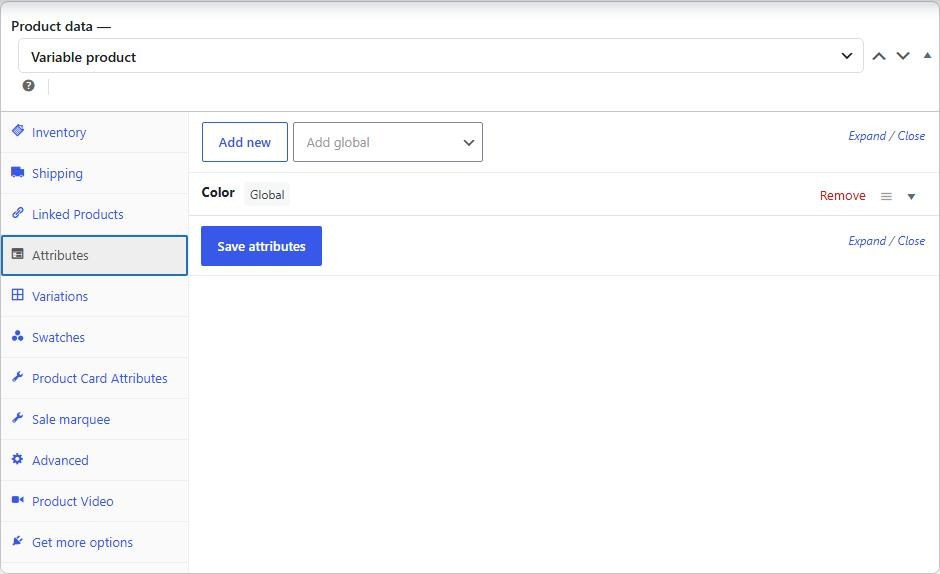Click the Advanced gear icon

point(18,459)
